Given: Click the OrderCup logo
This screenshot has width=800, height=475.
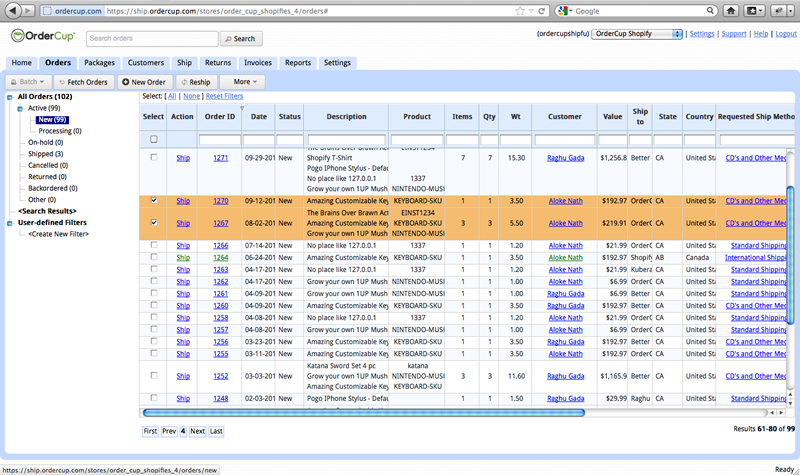Looking at the screenshot, I should click(x=43, y=36).
